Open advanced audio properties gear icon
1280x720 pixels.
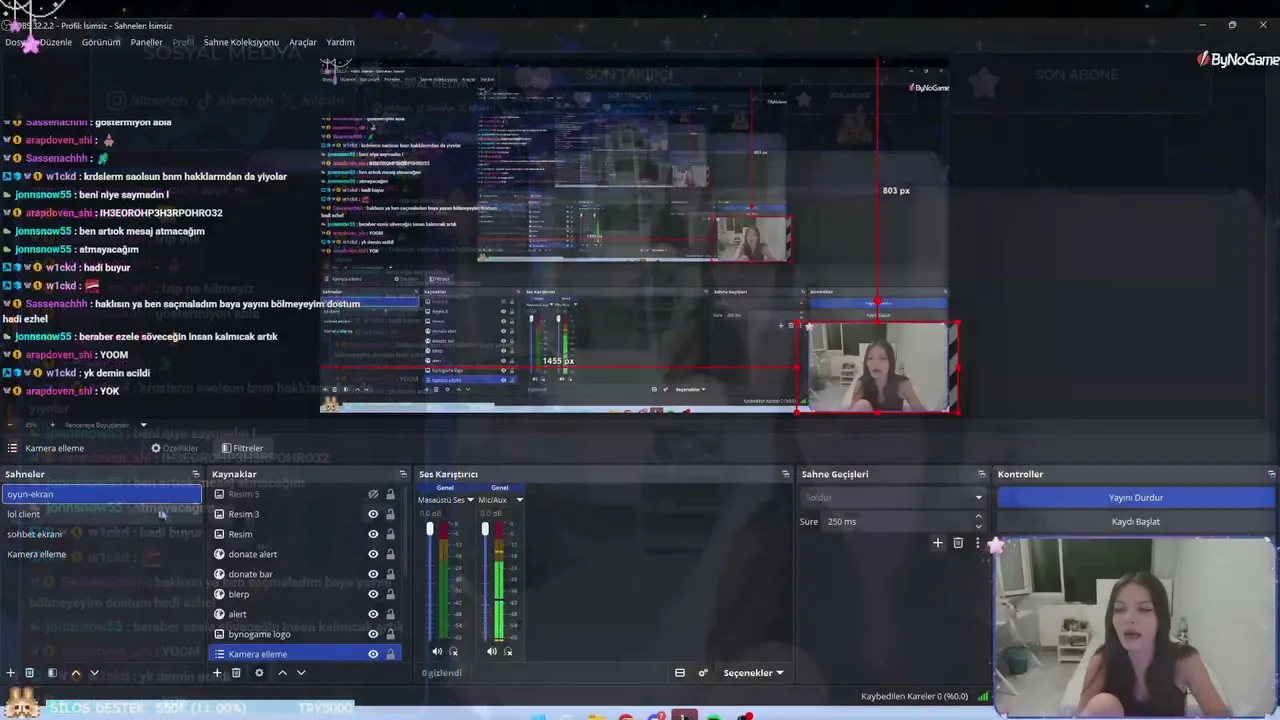703,673
